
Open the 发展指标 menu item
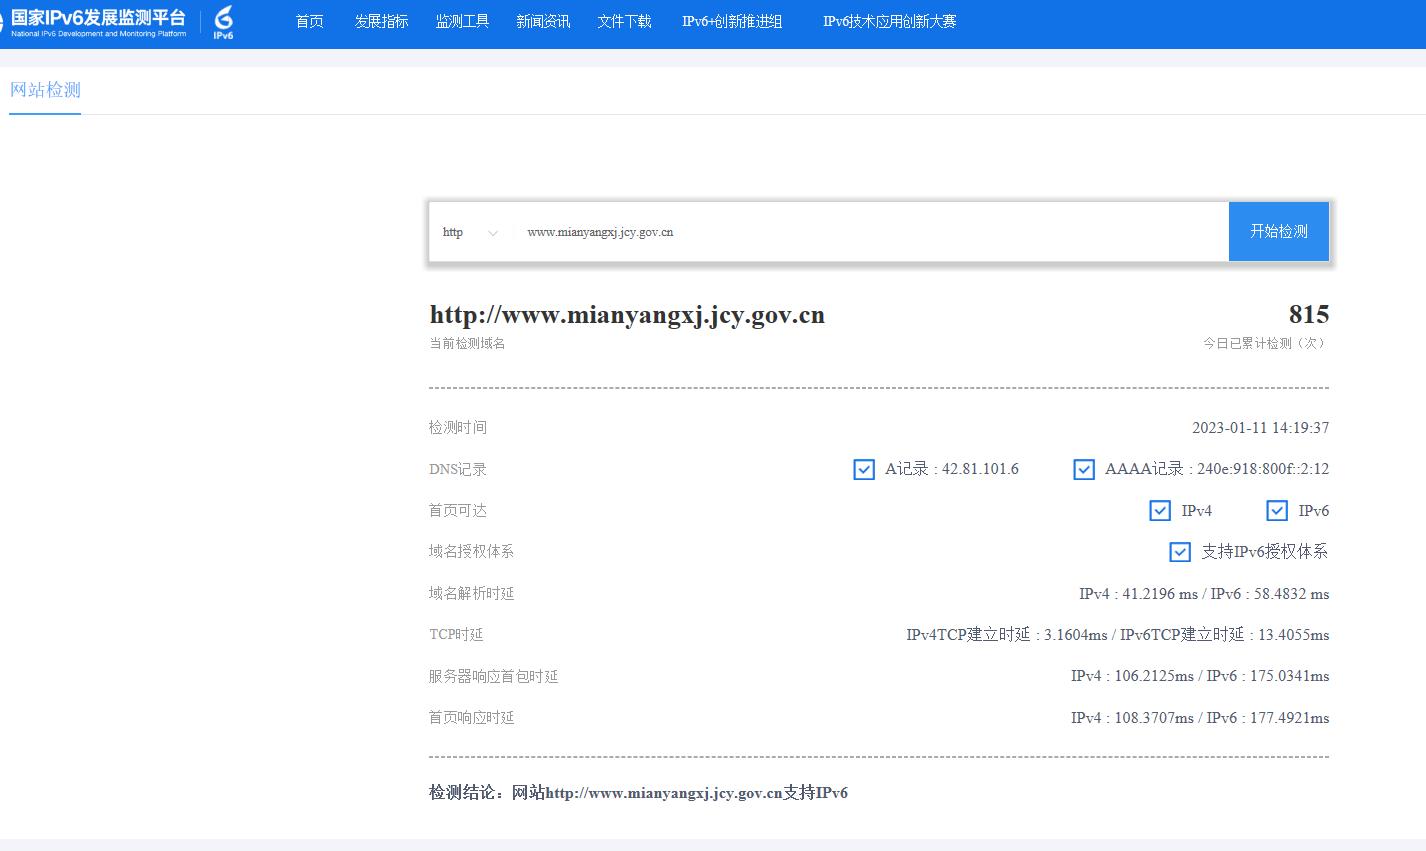(x=381, y=21)
